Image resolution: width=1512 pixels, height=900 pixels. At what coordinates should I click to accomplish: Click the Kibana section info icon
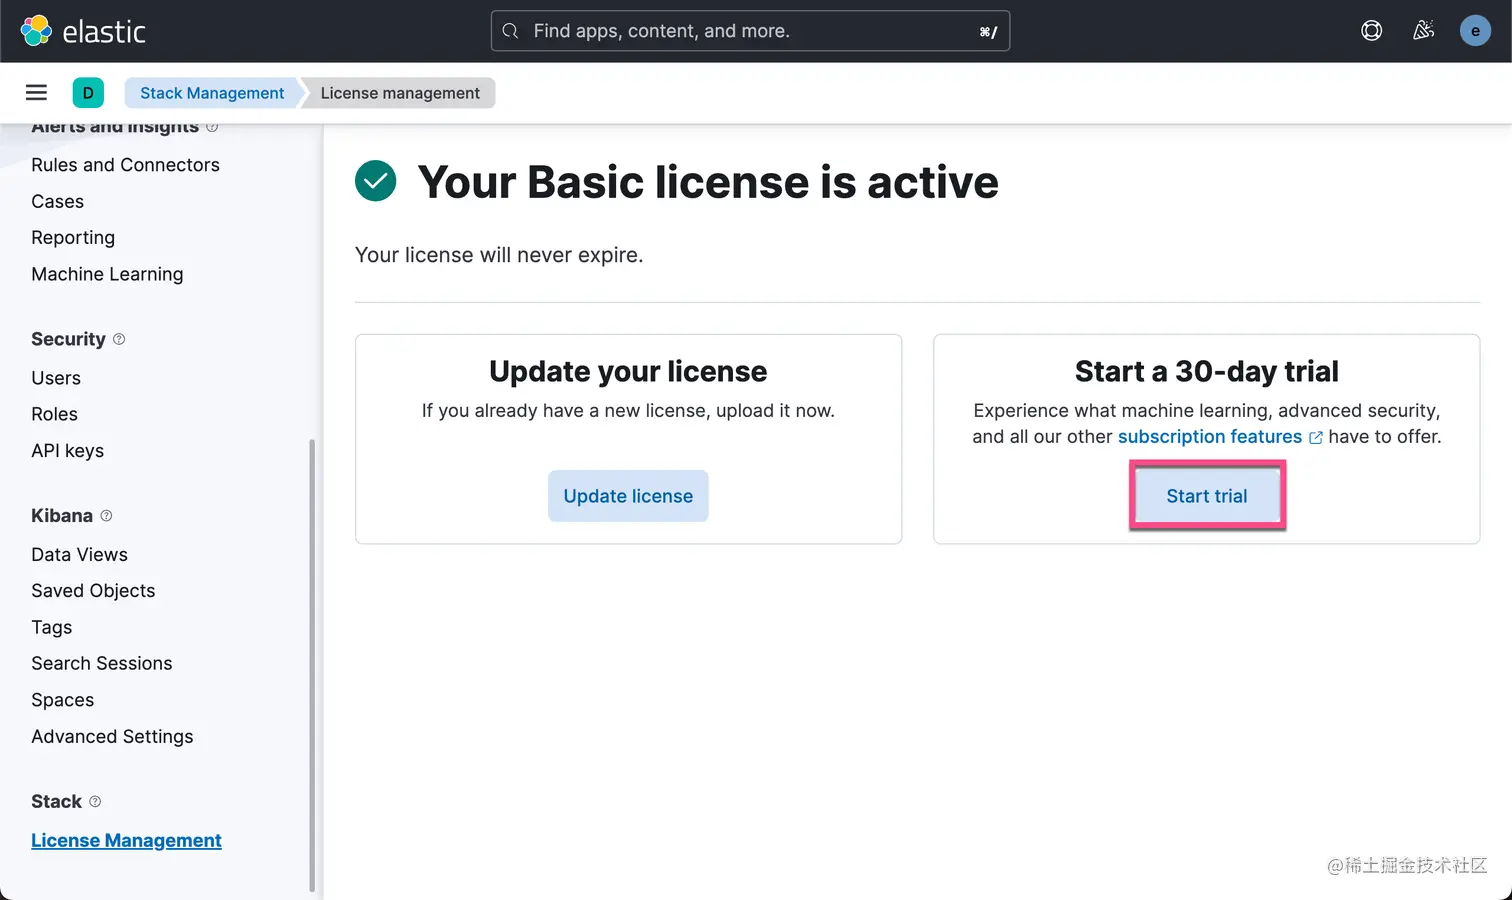[x=106, y=516]
